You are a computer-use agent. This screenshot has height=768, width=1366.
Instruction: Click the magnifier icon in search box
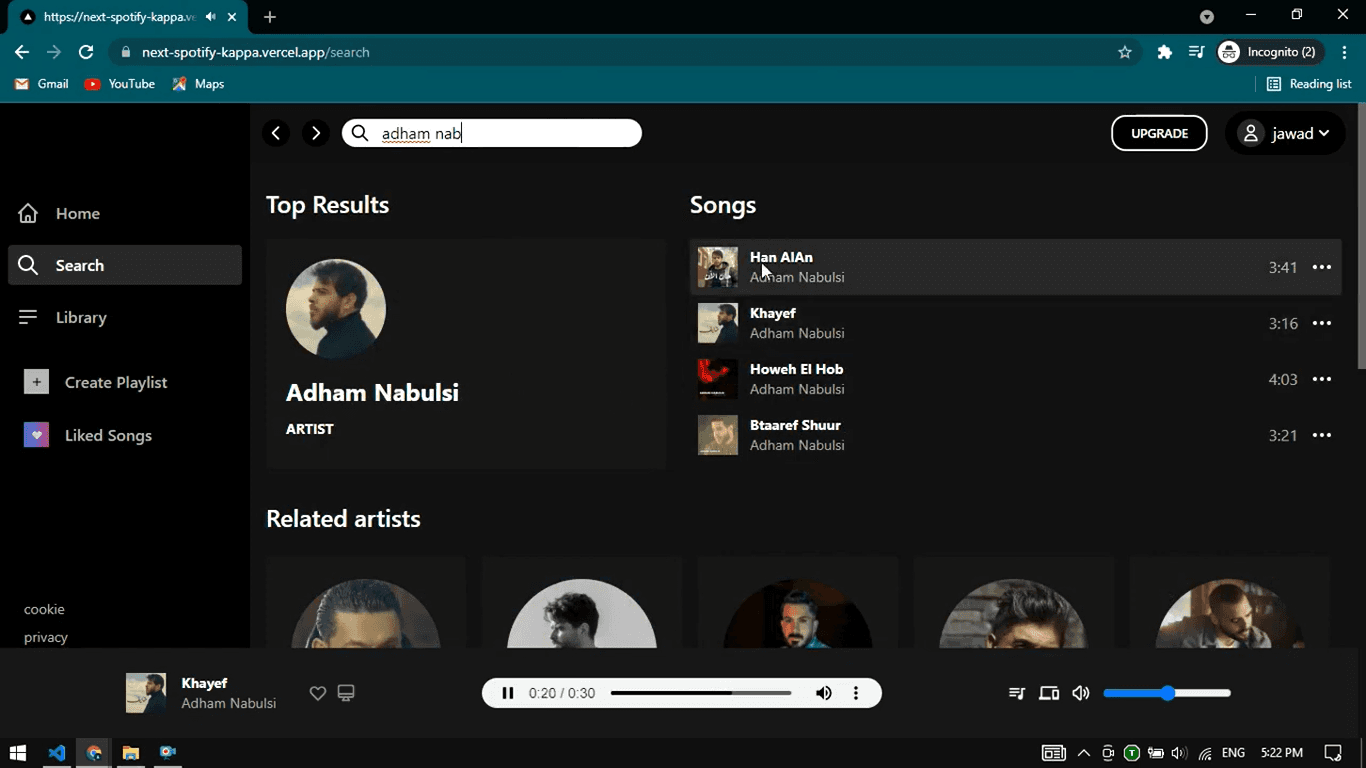point(361,133)
